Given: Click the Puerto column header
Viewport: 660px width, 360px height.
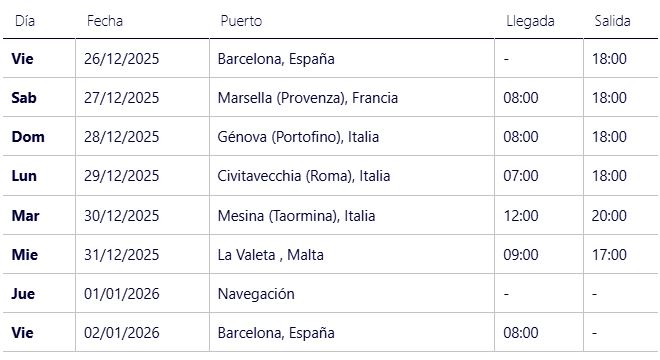Looking at the screenshot, I should [x=241, y=21].
